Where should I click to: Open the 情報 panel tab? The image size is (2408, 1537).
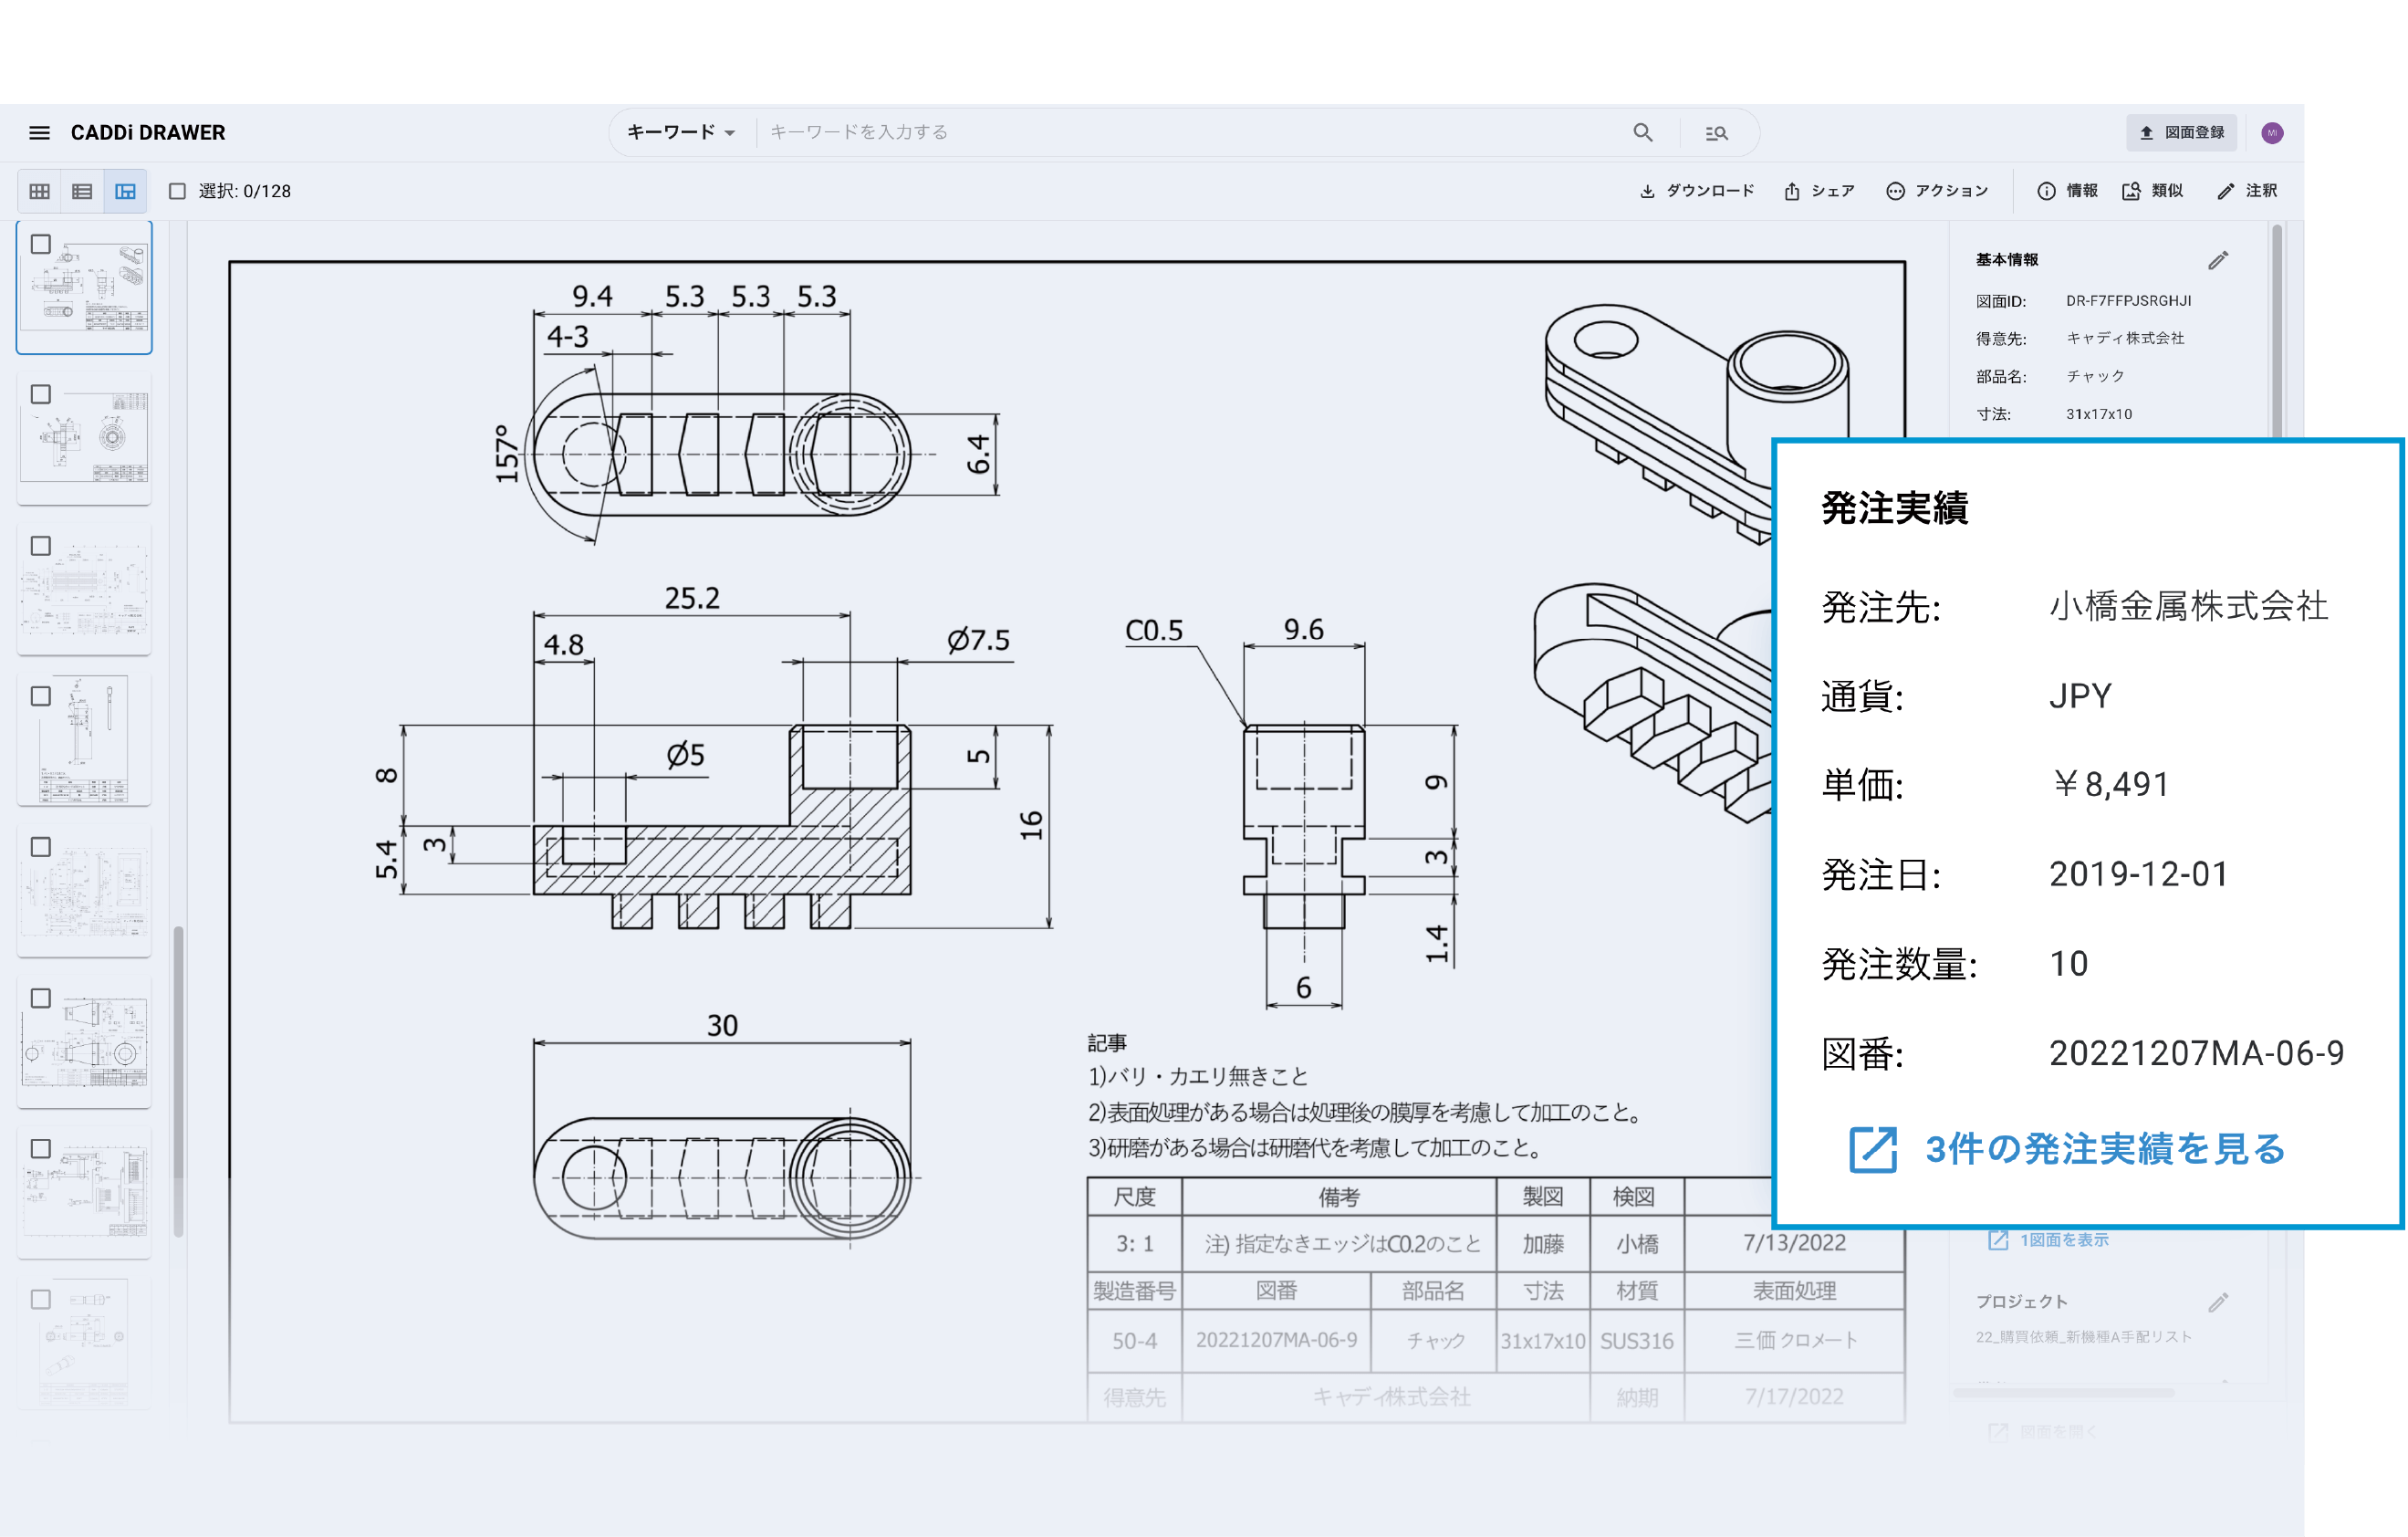pos(2067,191)
